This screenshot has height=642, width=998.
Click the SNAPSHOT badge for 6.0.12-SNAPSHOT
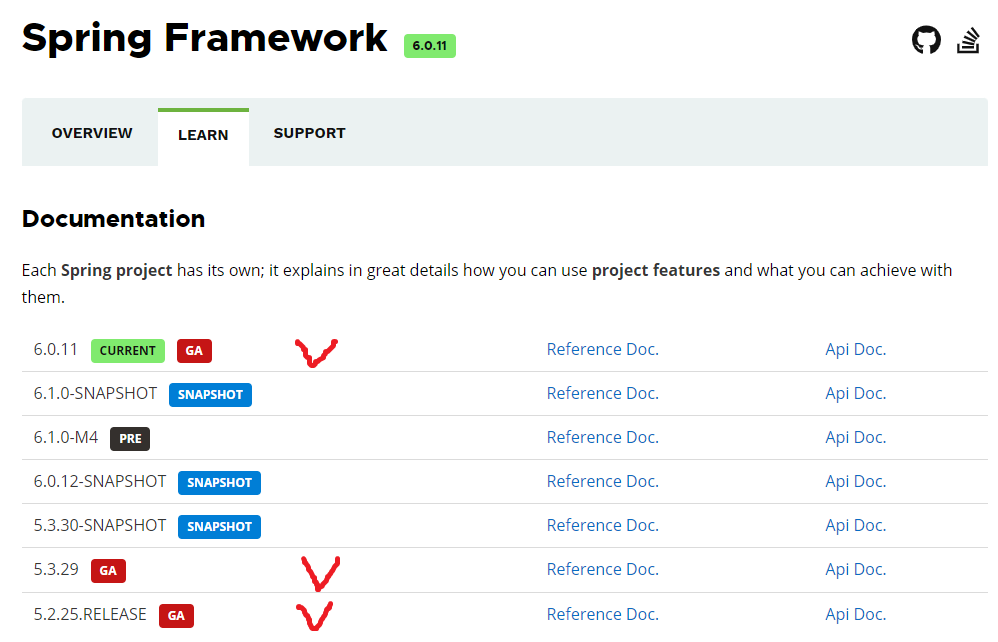click(x=219, y=482)
